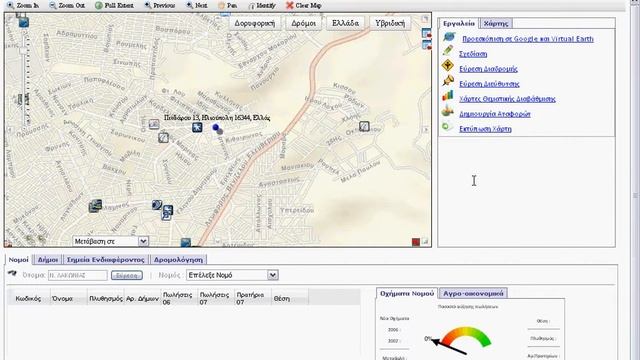The height and width of the screenshot is (360, 640).
Task: Pan map right using east edge arrow
Action: coord(426,130)
